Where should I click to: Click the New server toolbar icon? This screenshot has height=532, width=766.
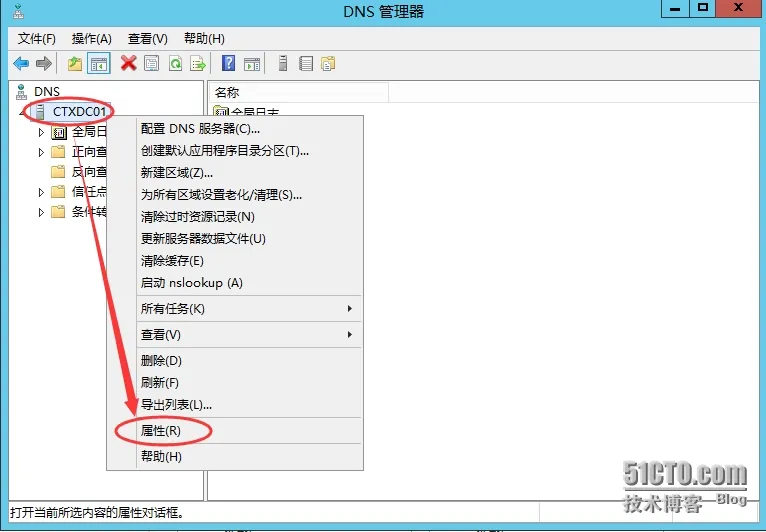(282, 64)
